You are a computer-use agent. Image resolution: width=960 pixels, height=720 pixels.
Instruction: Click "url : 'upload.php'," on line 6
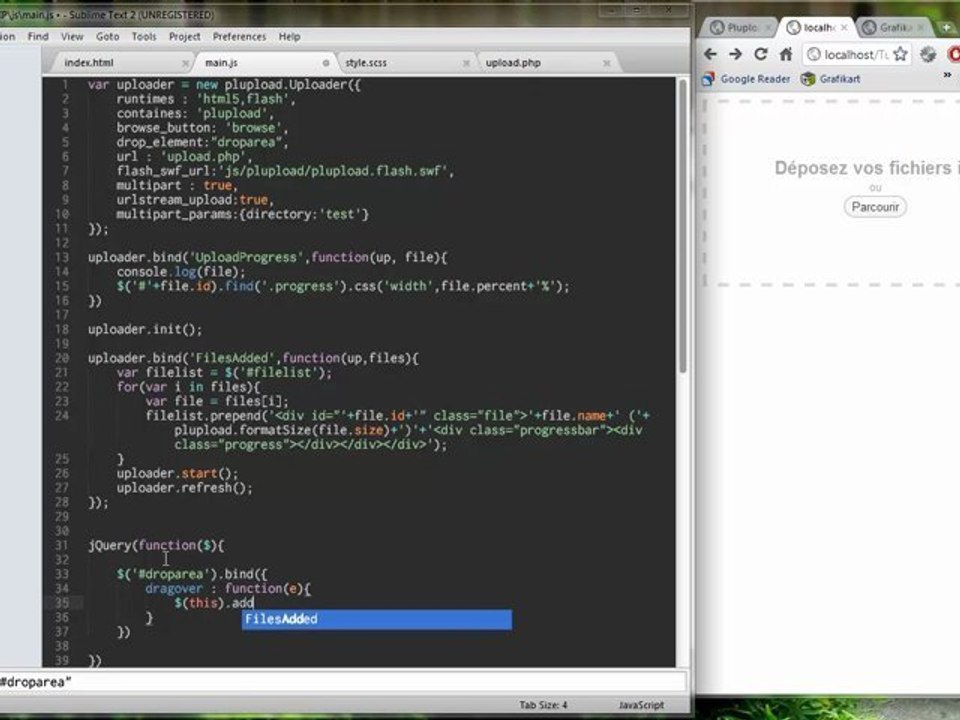coord(184,157)
